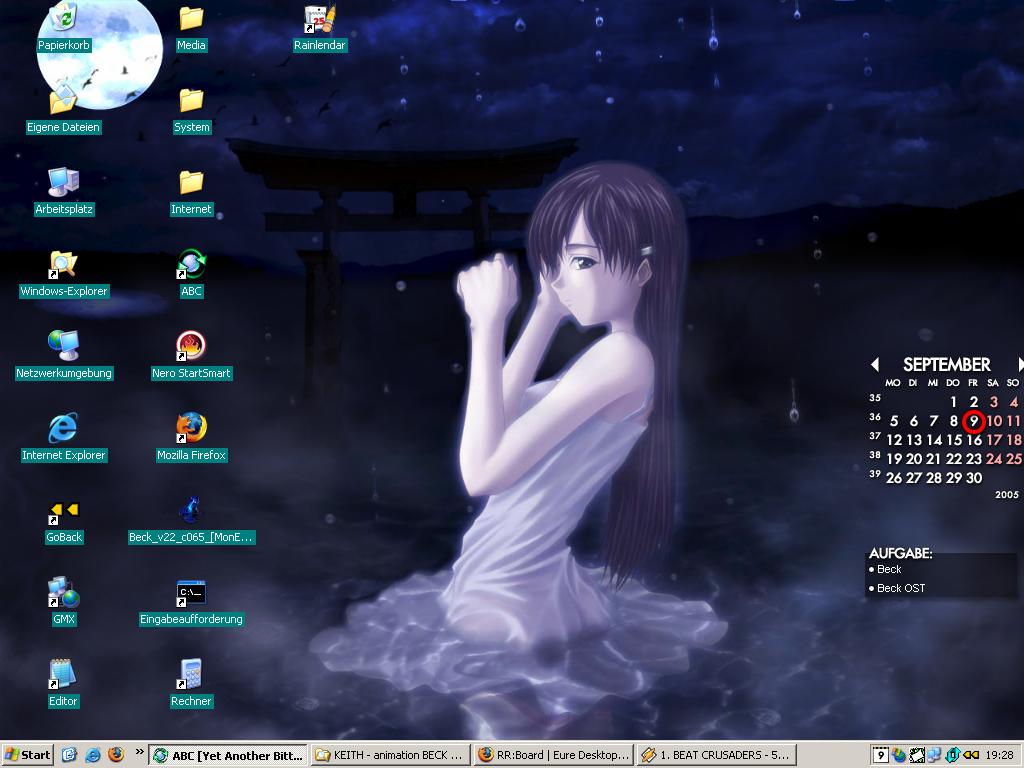
Task: Select September 16 in the calendar
Action: 974,440
